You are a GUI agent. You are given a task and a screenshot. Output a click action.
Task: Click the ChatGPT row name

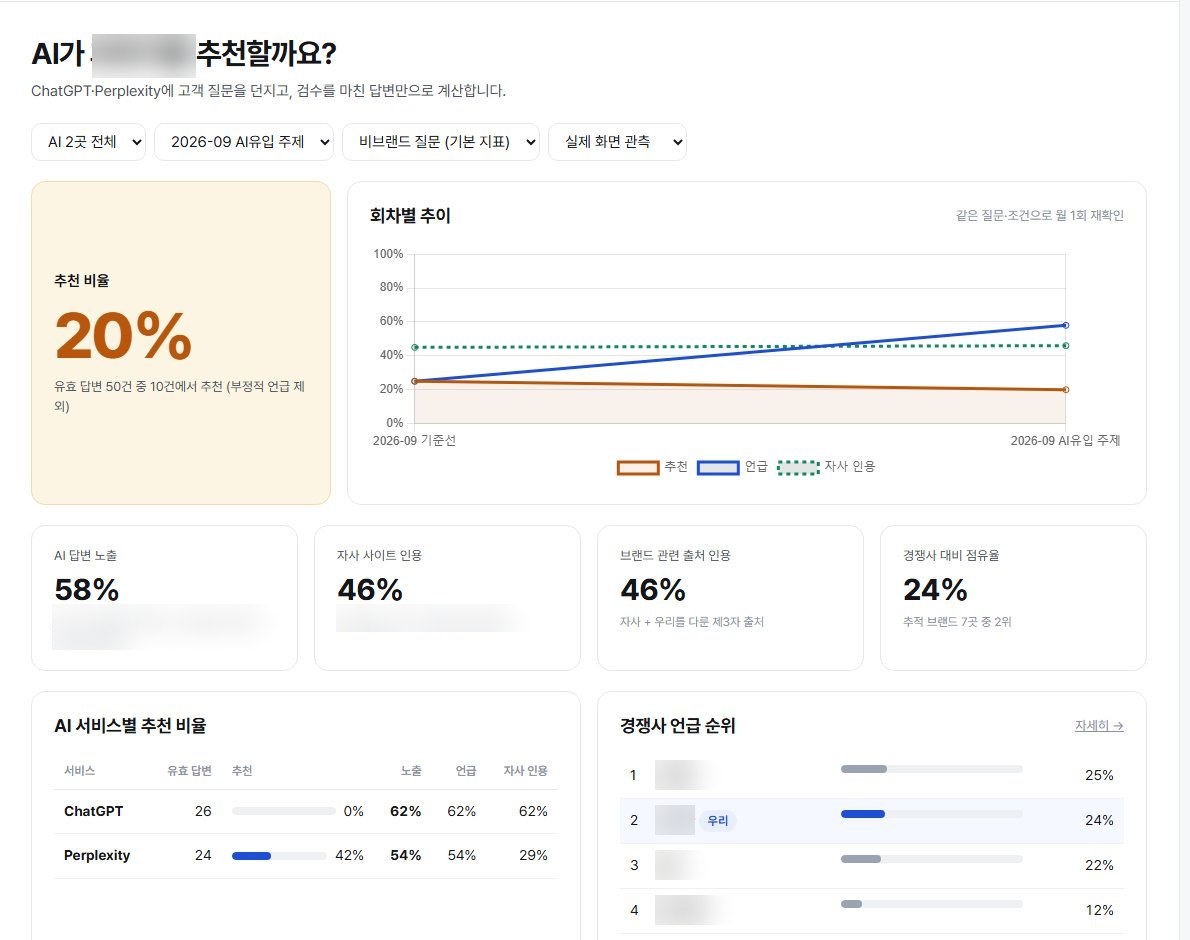[x=93, y=811]
